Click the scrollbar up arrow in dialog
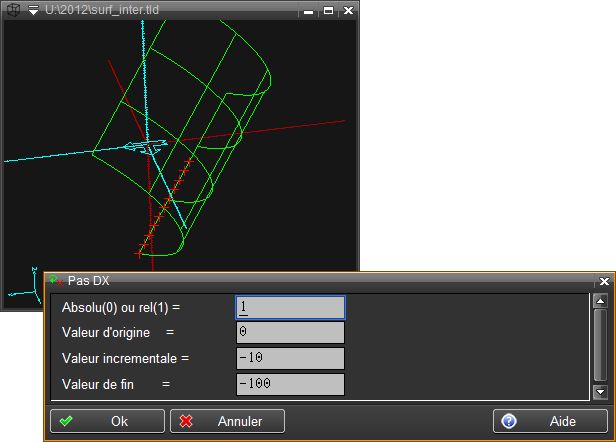 [x=600, y=301]
